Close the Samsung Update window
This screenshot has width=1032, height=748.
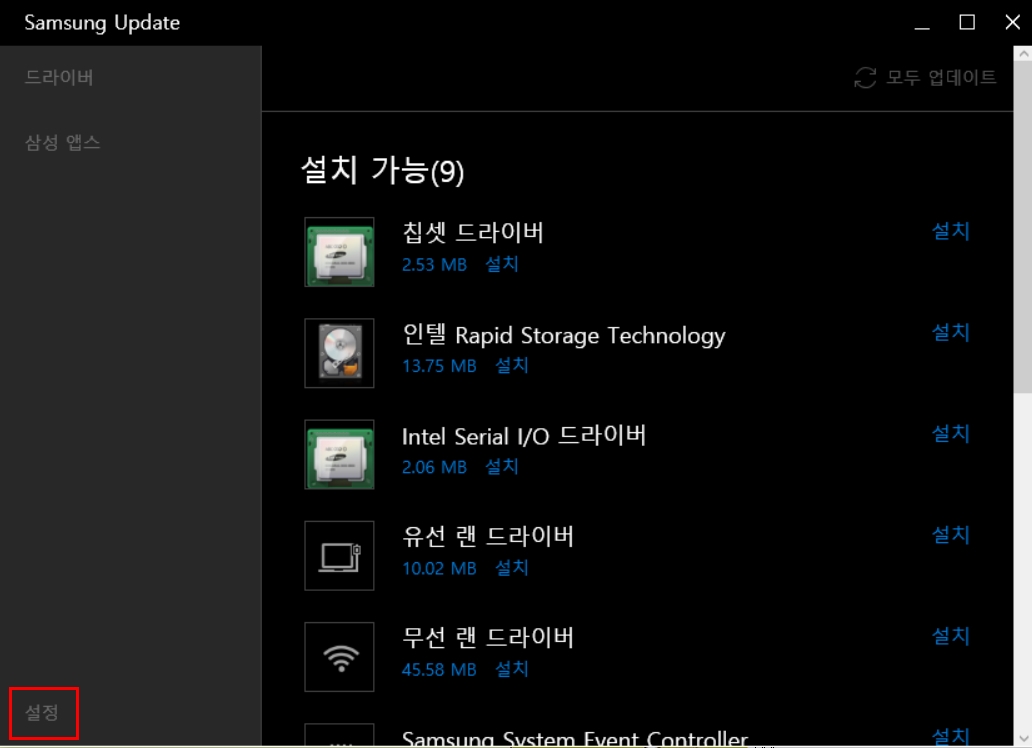tap(1012, 22)
